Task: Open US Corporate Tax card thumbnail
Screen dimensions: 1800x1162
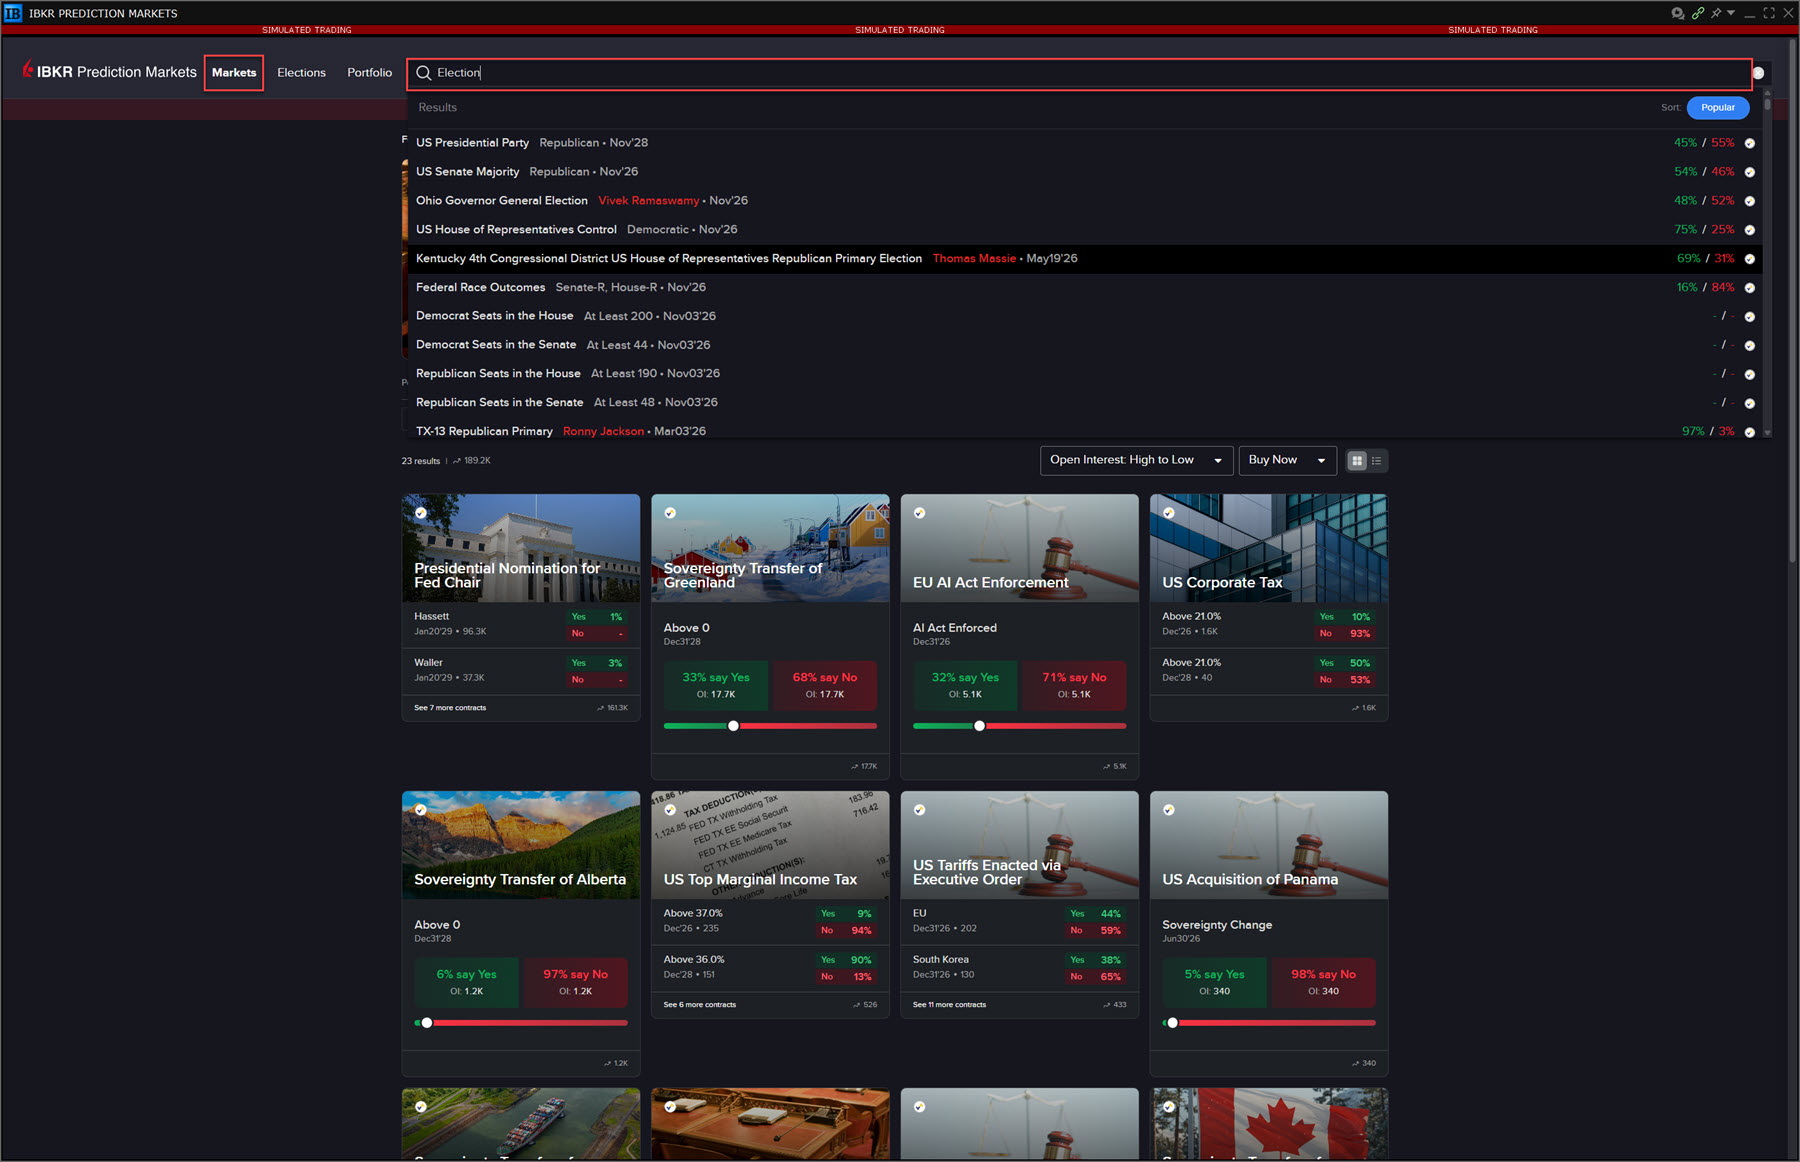Action: (1268, 548)
